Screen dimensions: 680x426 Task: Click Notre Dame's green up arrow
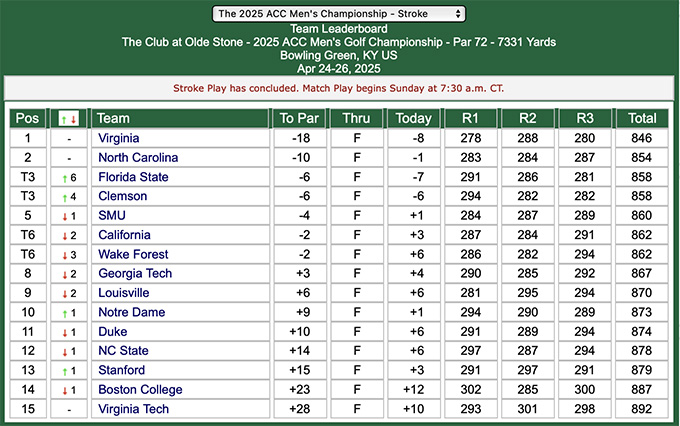click(65, 313)
